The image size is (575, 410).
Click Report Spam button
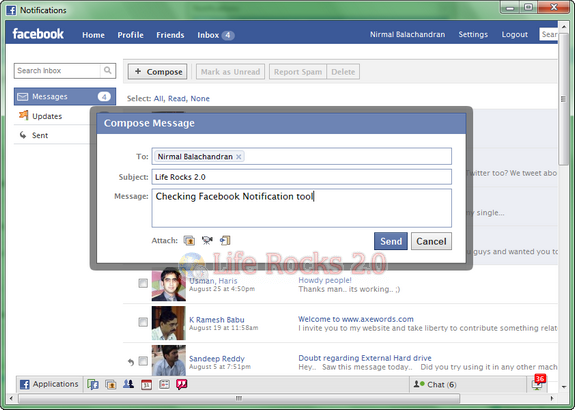click(298, 72)
